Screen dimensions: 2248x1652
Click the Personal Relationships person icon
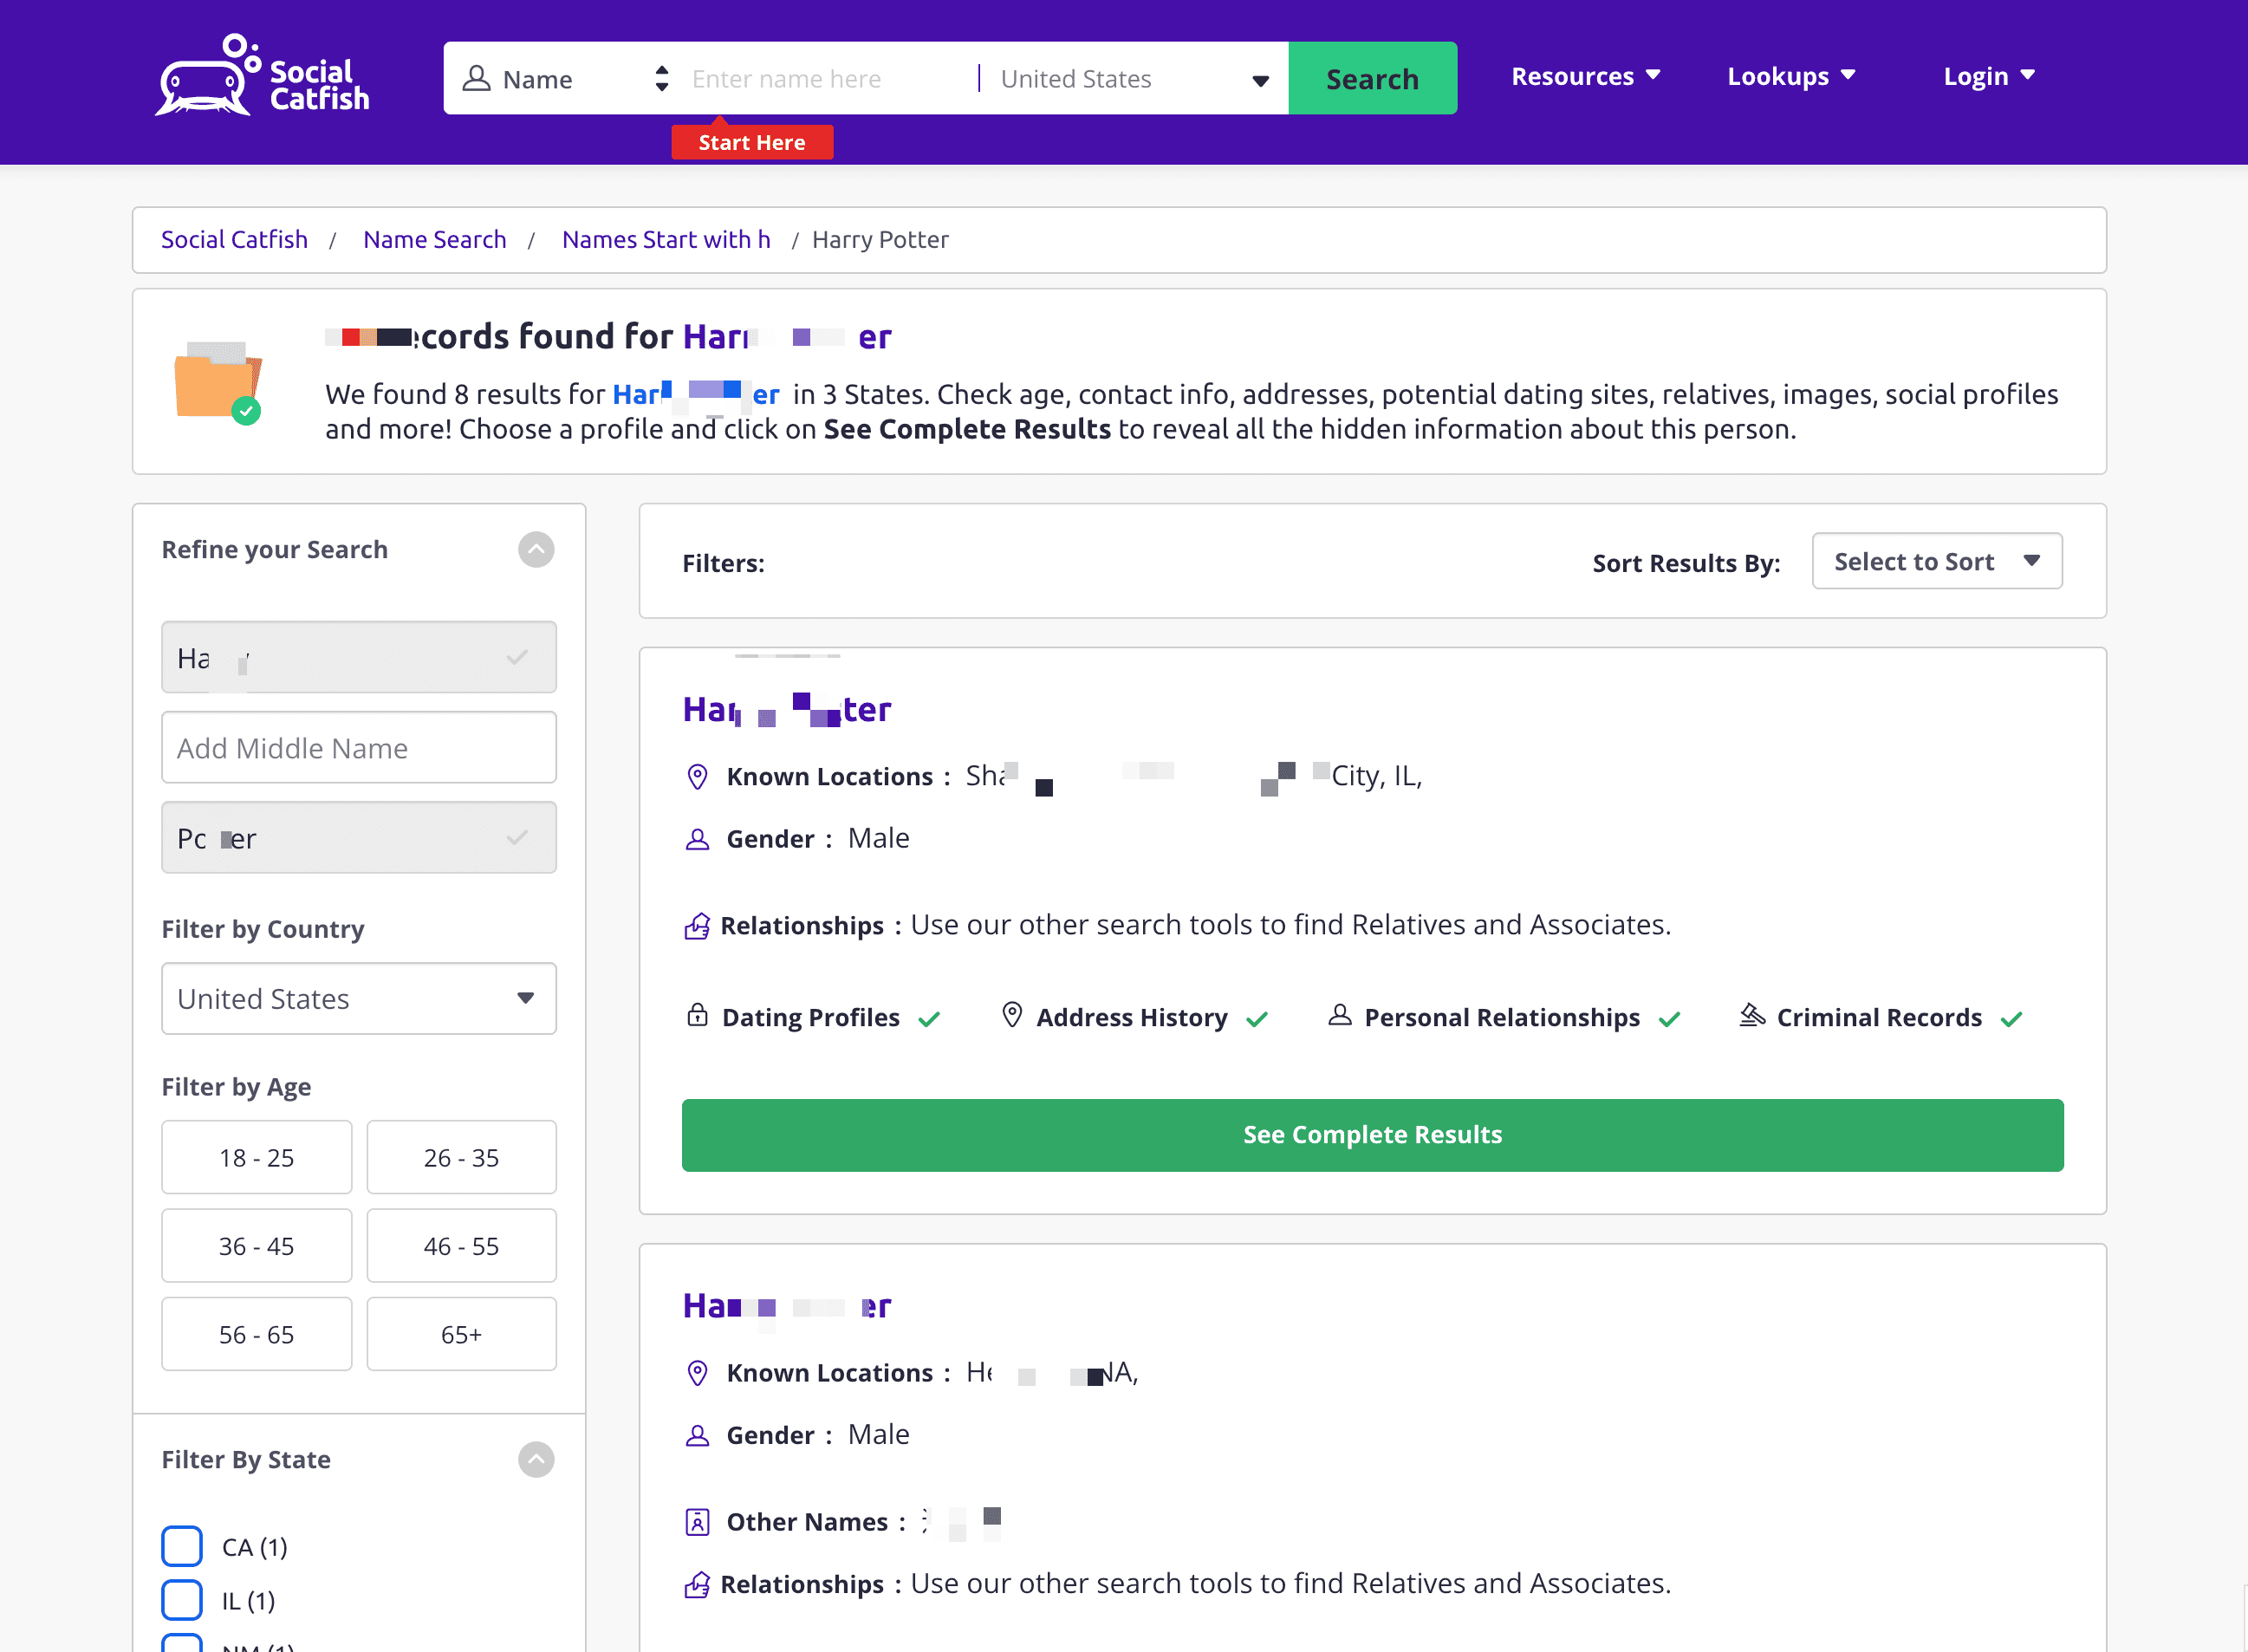[x=1340, y=1015]
